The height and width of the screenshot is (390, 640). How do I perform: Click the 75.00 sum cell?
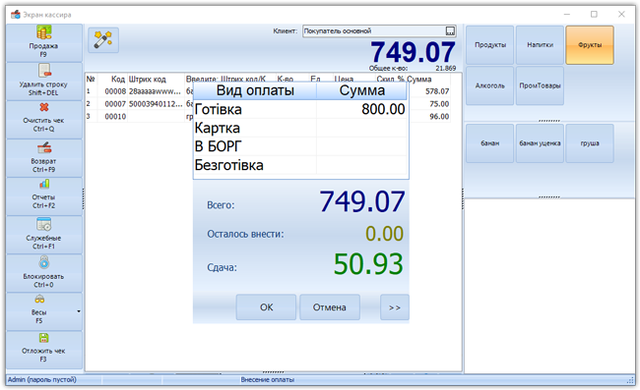[x=439, y=104]
